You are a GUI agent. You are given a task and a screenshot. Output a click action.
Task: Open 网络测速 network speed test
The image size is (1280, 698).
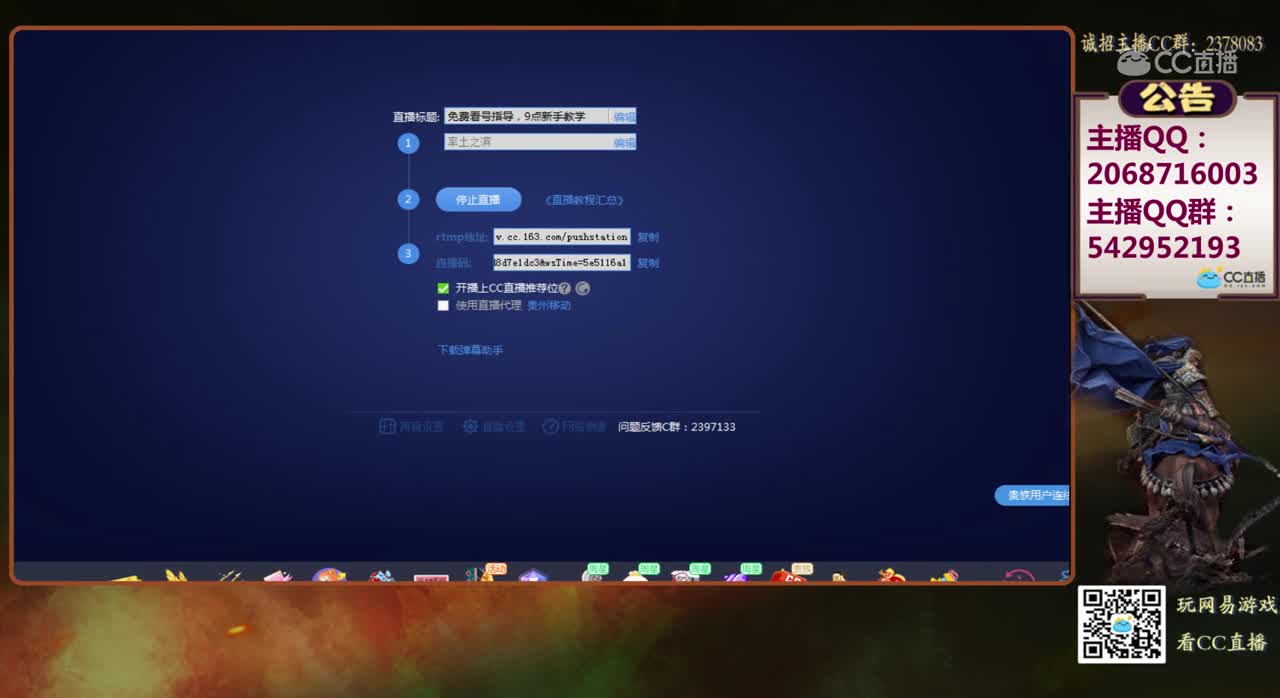(574, 427)
